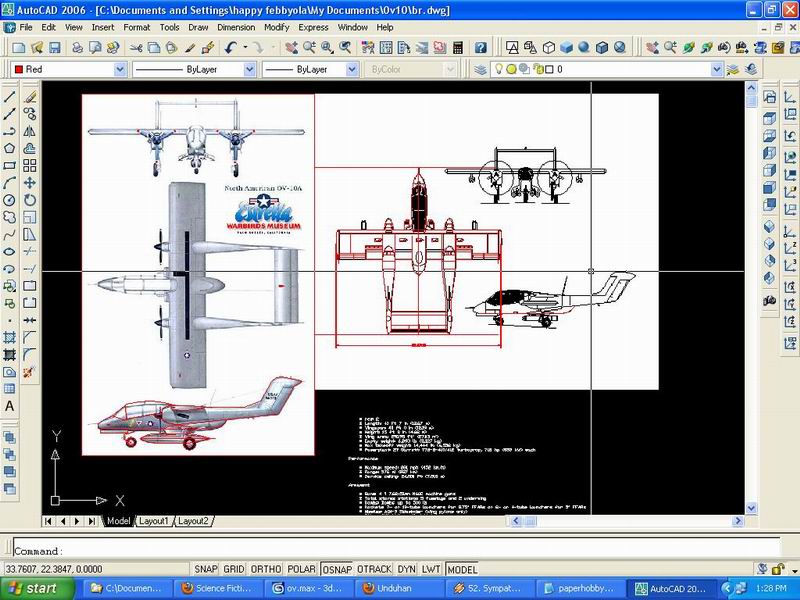Open the Red color control dropdown
Viewport: 800px width, 600px height.
click(119, 69)
